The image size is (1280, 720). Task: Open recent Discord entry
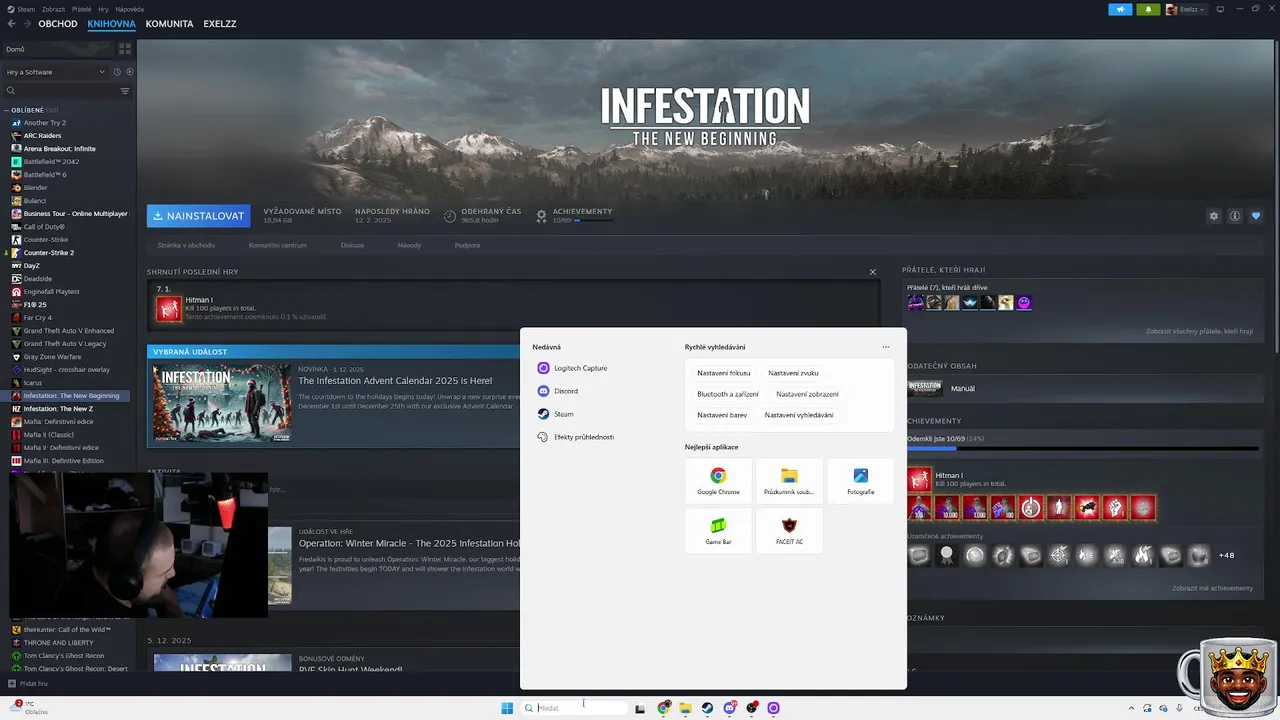pyautogui.click(x=558, y=391)
